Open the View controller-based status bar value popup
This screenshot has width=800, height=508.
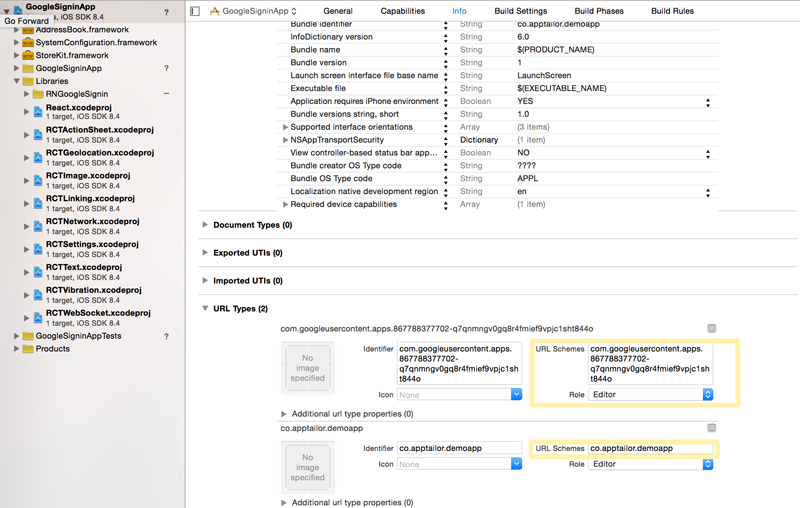pyautogui.click(x=708, y=154)
